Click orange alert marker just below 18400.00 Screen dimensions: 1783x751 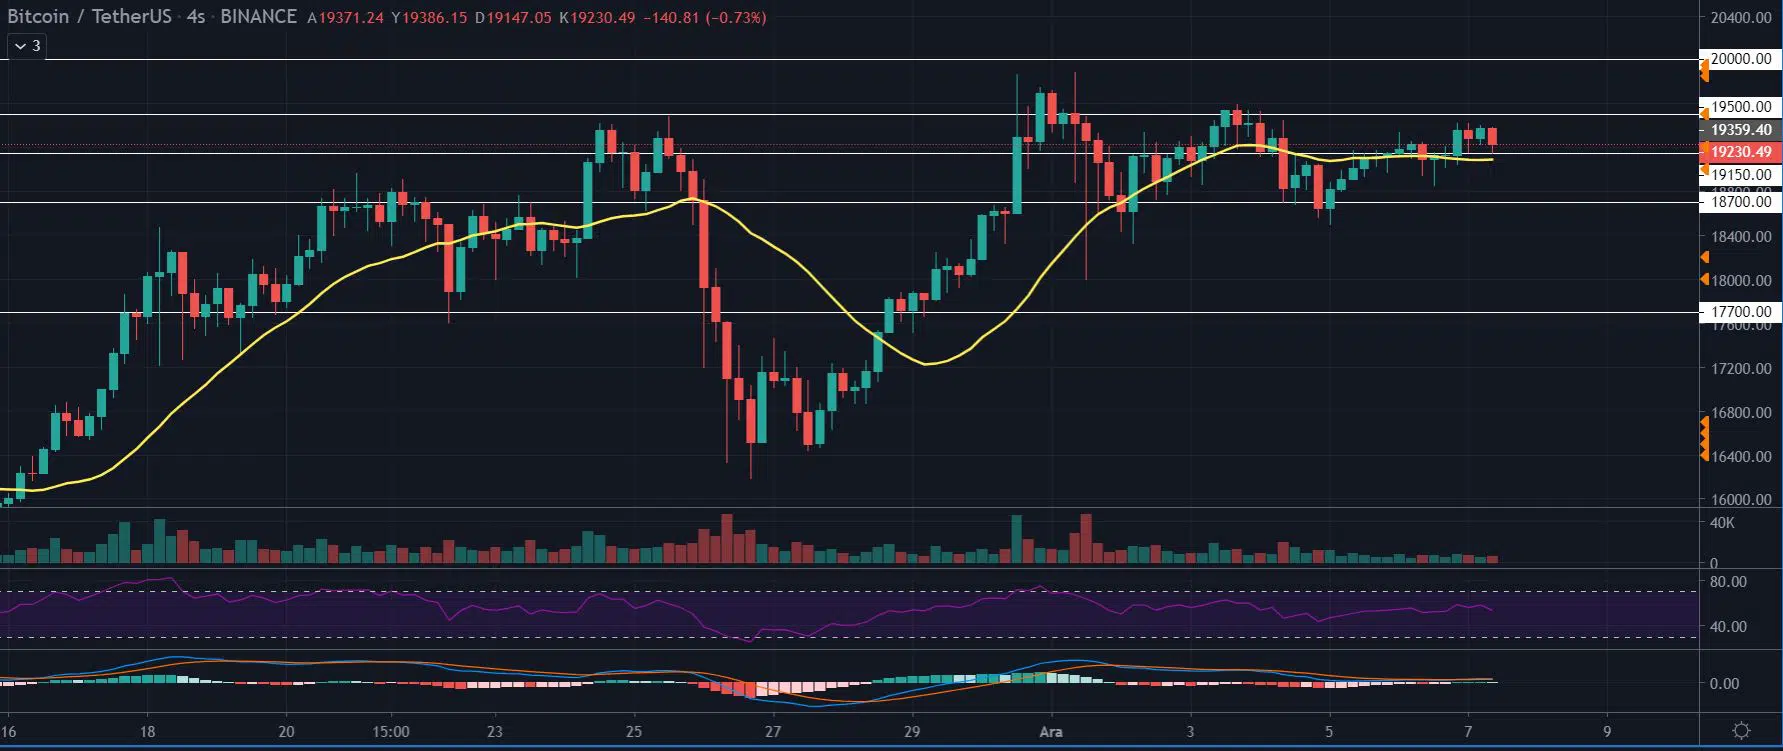tap(1705, 257)
